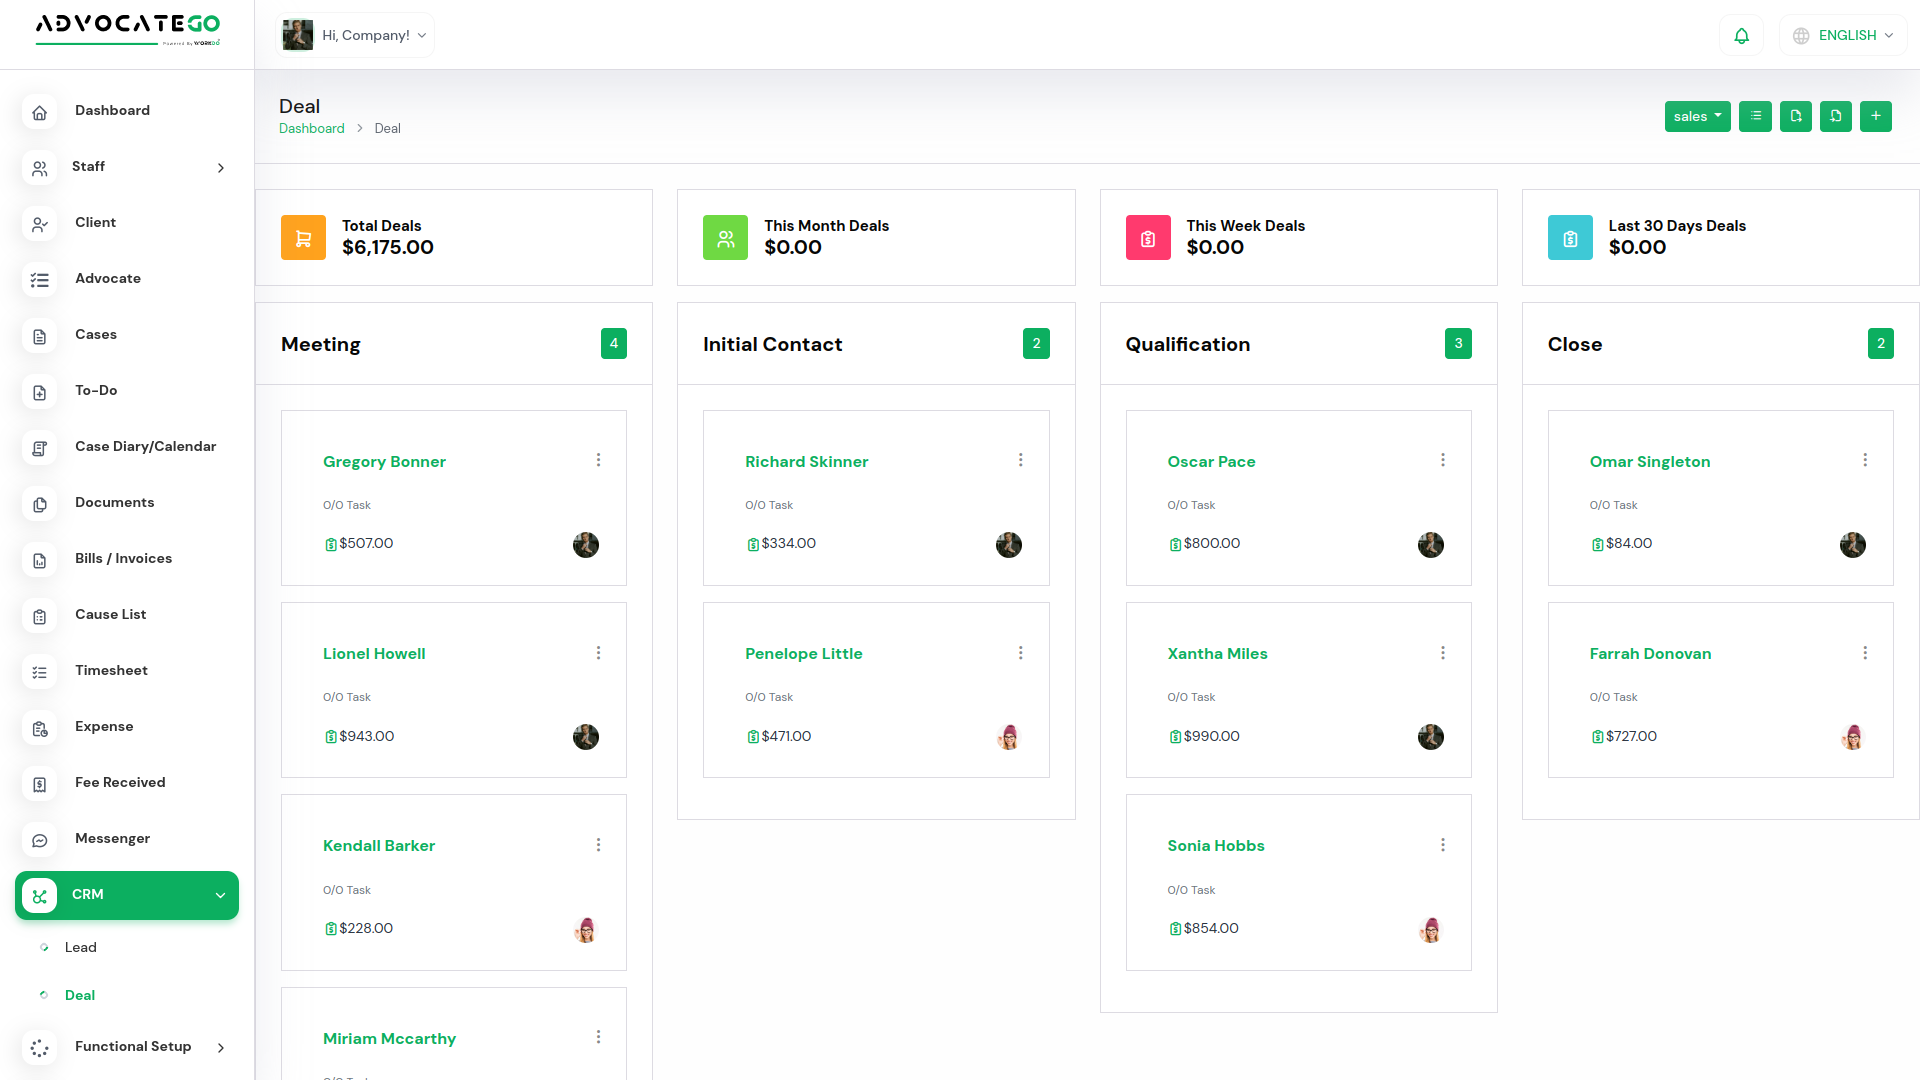This screenshot has height=1080, width=1920.
Task: Switch to list view of deals
Action: tap(1755, 116)
